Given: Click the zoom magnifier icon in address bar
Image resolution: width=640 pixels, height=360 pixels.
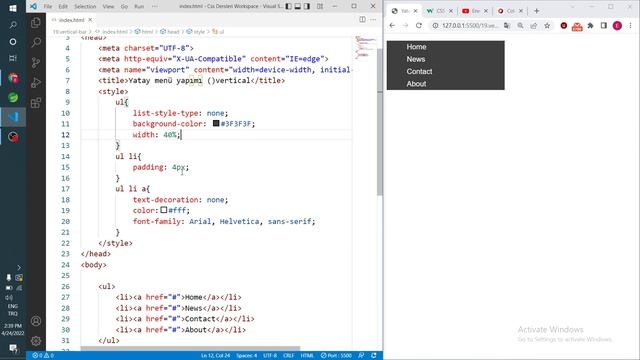Looking at the screenshot, I should pyautogui.click(x=520, y=25).
